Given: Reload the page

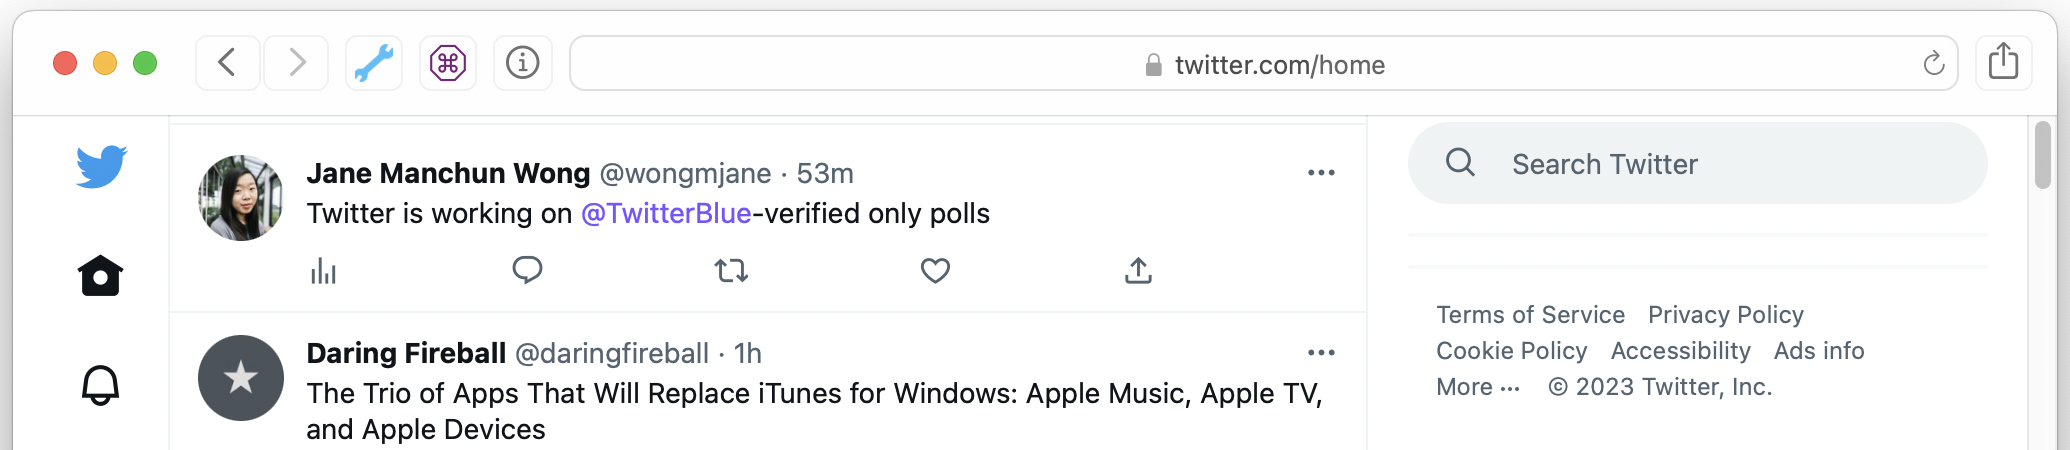Looking at the screenshot, I should point(1933,64).
